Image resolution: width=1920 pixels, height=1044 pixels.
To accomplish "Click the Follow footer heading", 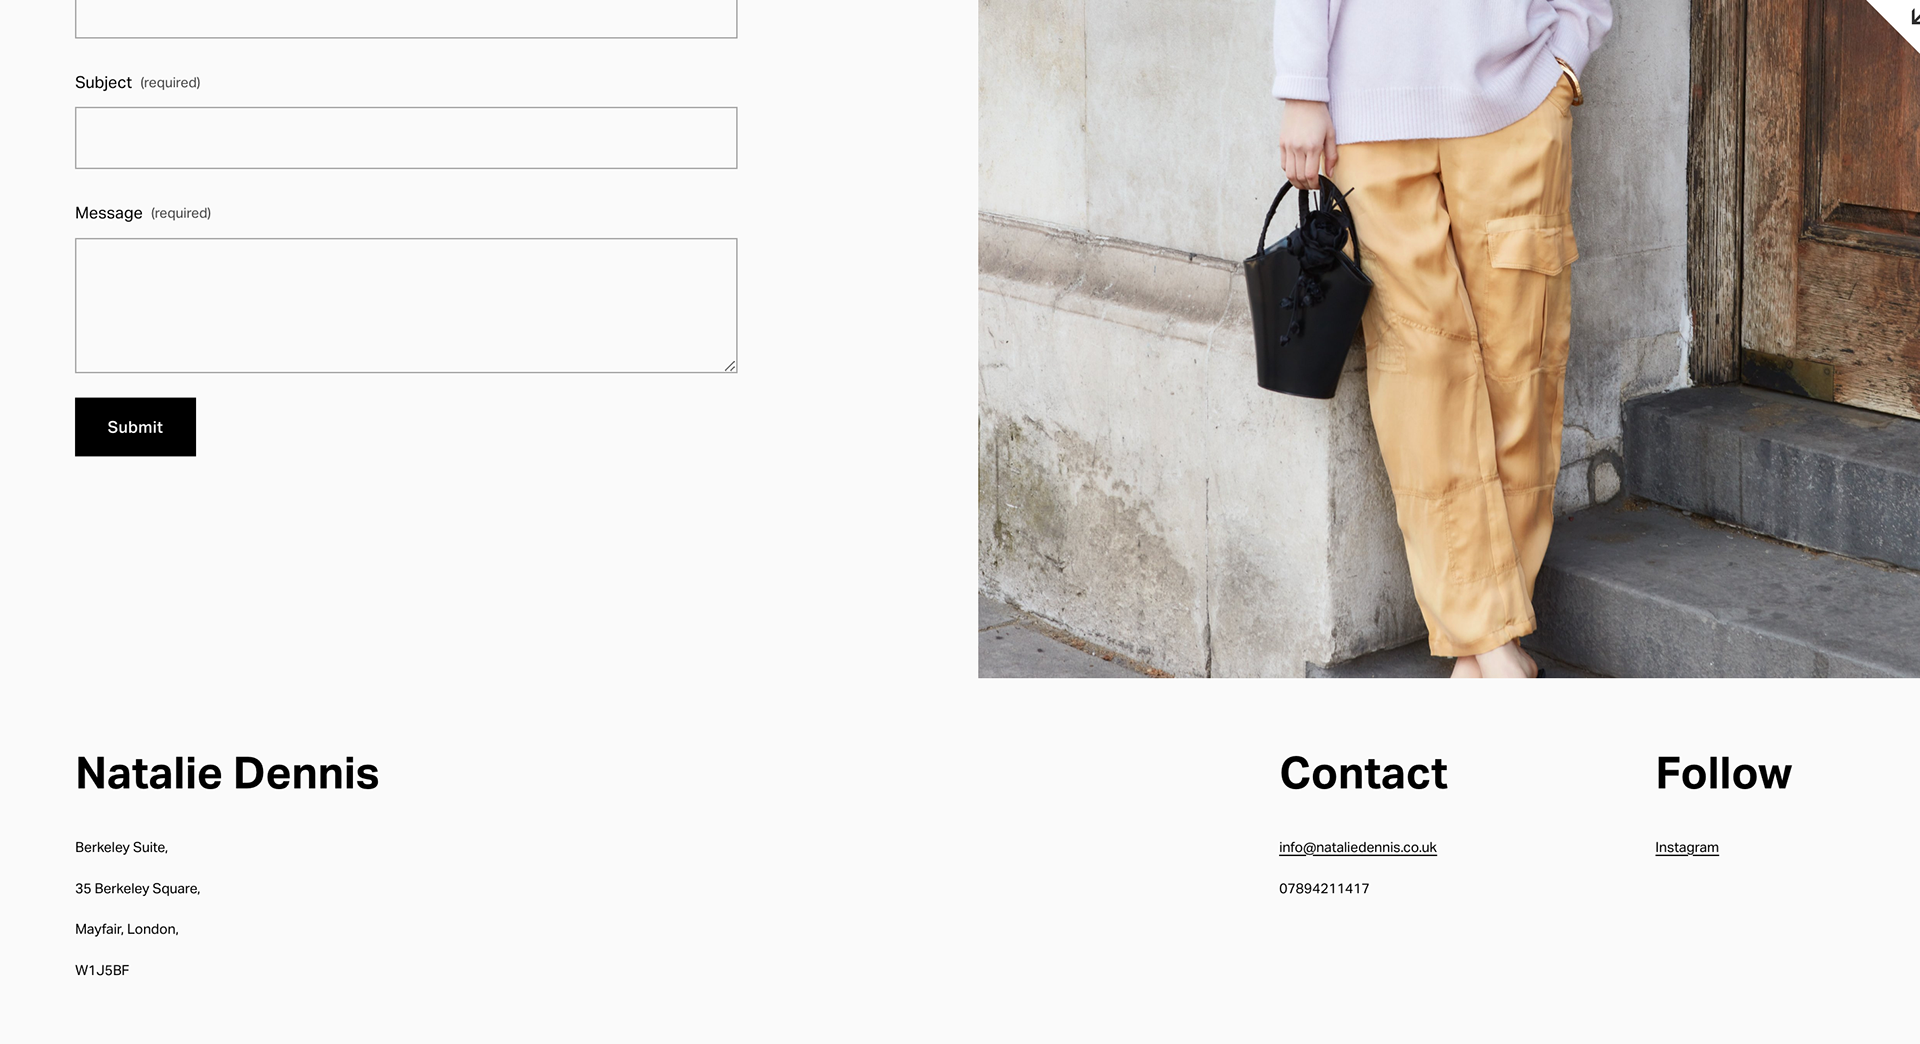I will pos(1723,773).
